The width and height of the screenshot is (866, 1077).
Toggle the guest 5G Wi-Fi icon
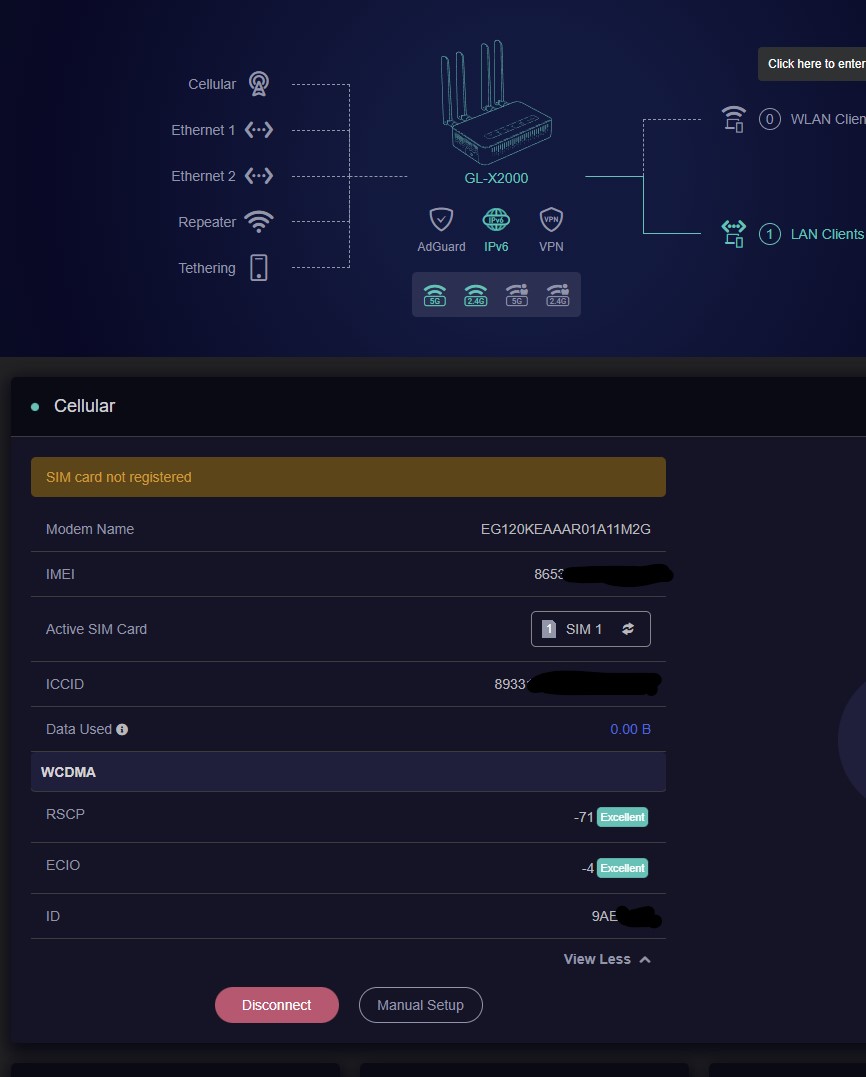tap(516, 295)
